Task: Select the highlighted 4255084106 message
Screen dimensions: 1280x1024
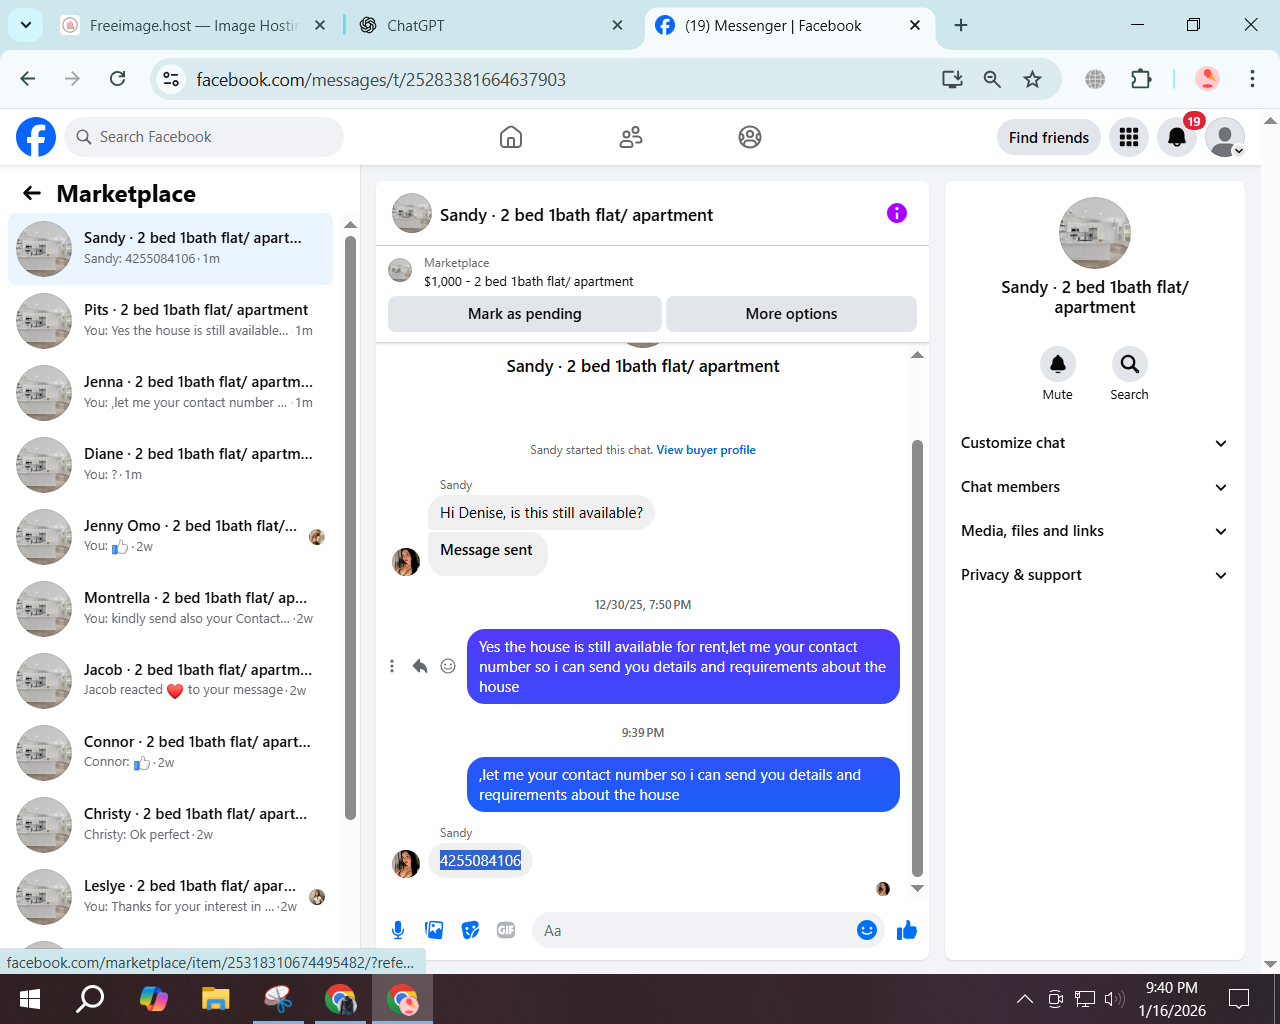Action: pos(480,860)
